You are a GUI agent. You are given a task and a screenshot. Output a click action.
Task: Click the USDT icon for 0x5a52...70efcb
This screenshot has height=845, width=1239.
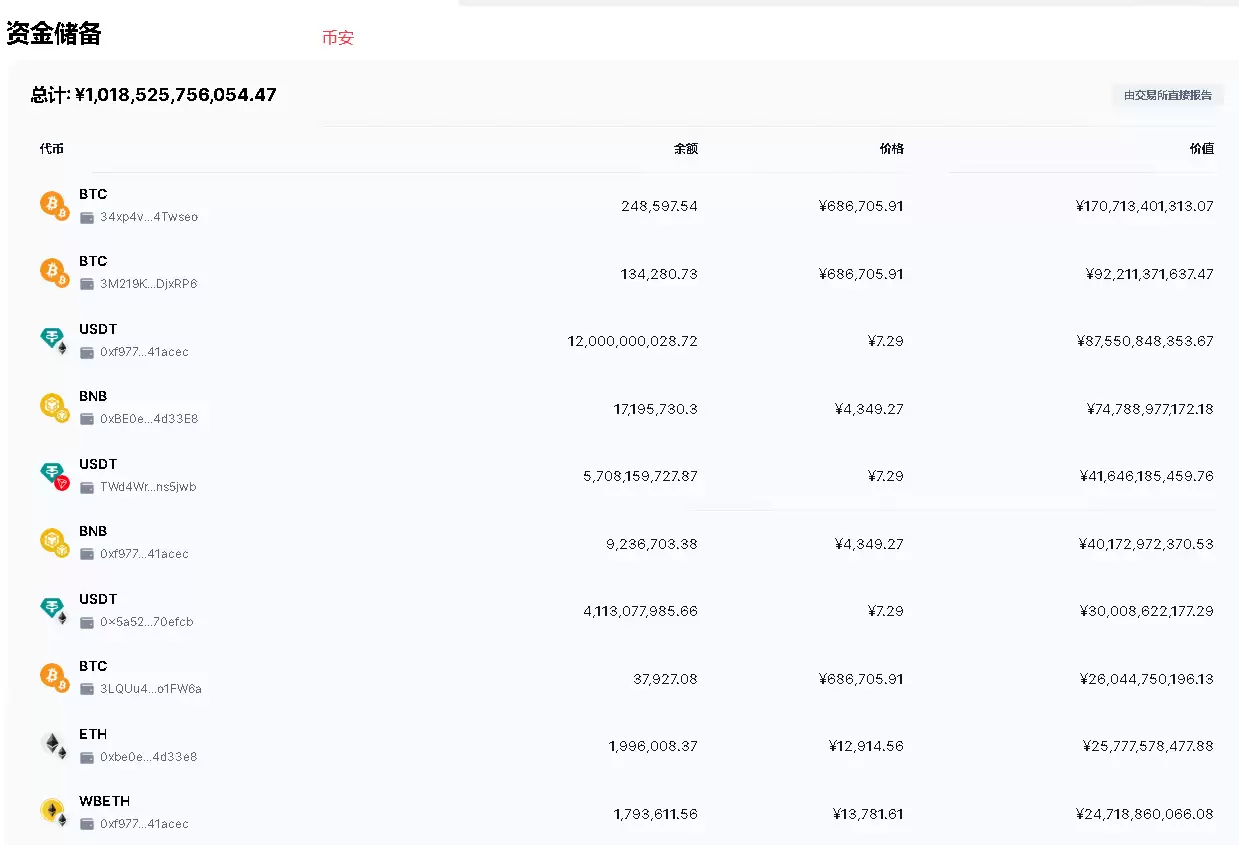tap(53, 610)
